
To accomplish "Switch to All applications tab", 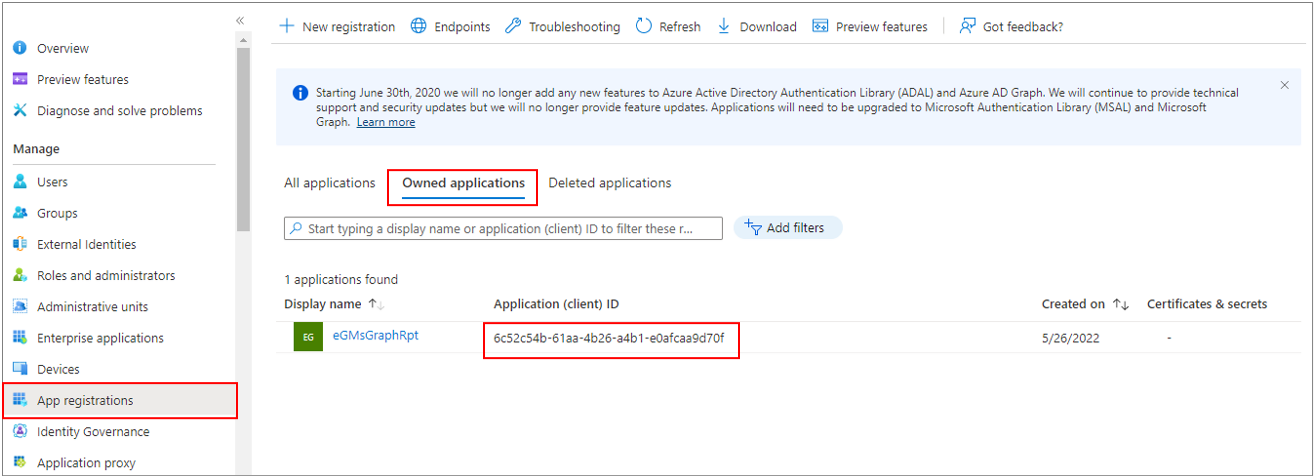I will (x=330, y=183).
